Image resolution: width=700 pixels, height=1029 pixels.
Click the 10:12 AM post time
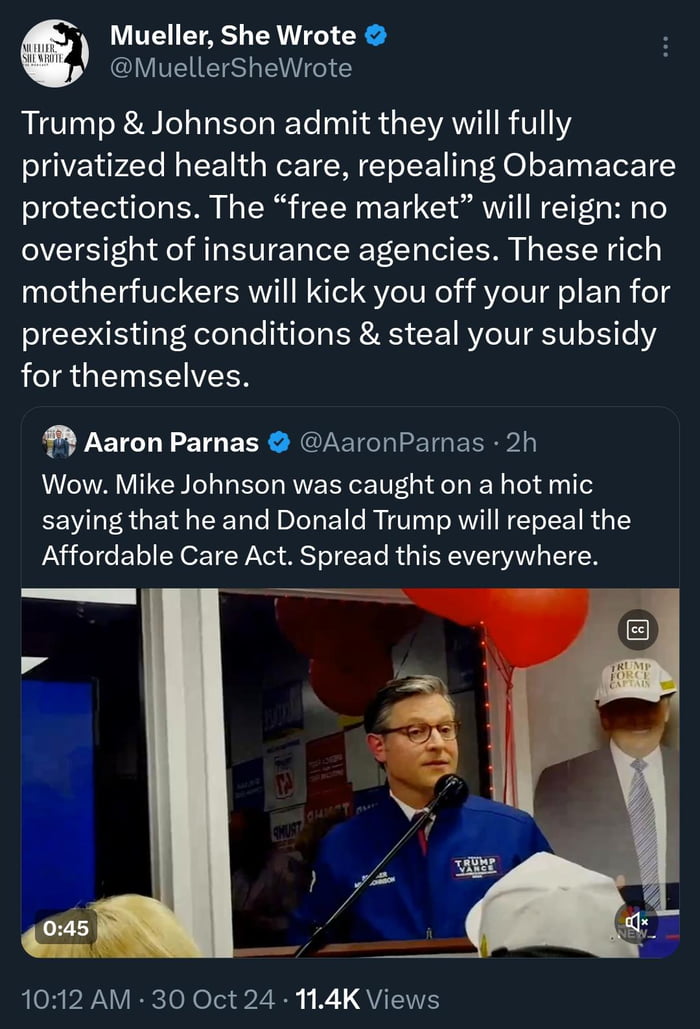click(75, 998)
